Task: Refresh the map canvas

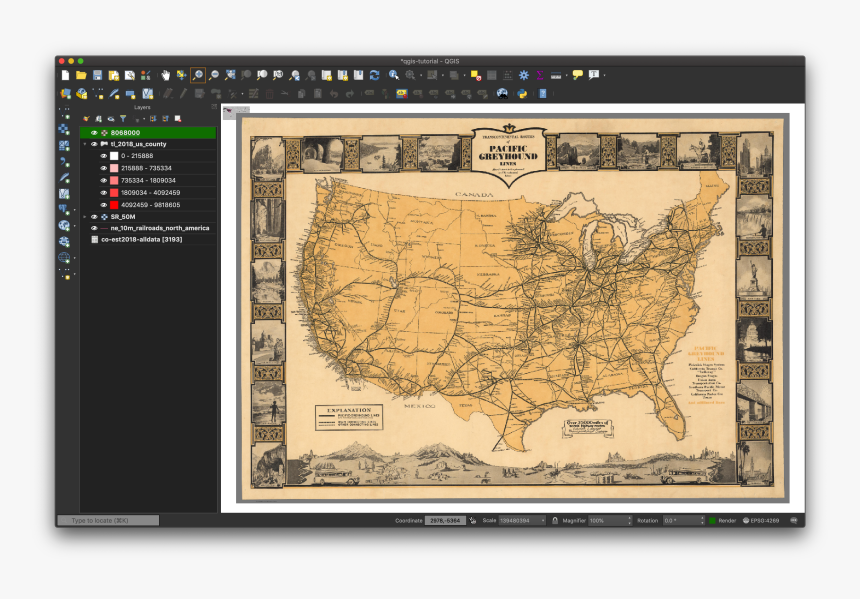Action: click(x=374, y=75)
